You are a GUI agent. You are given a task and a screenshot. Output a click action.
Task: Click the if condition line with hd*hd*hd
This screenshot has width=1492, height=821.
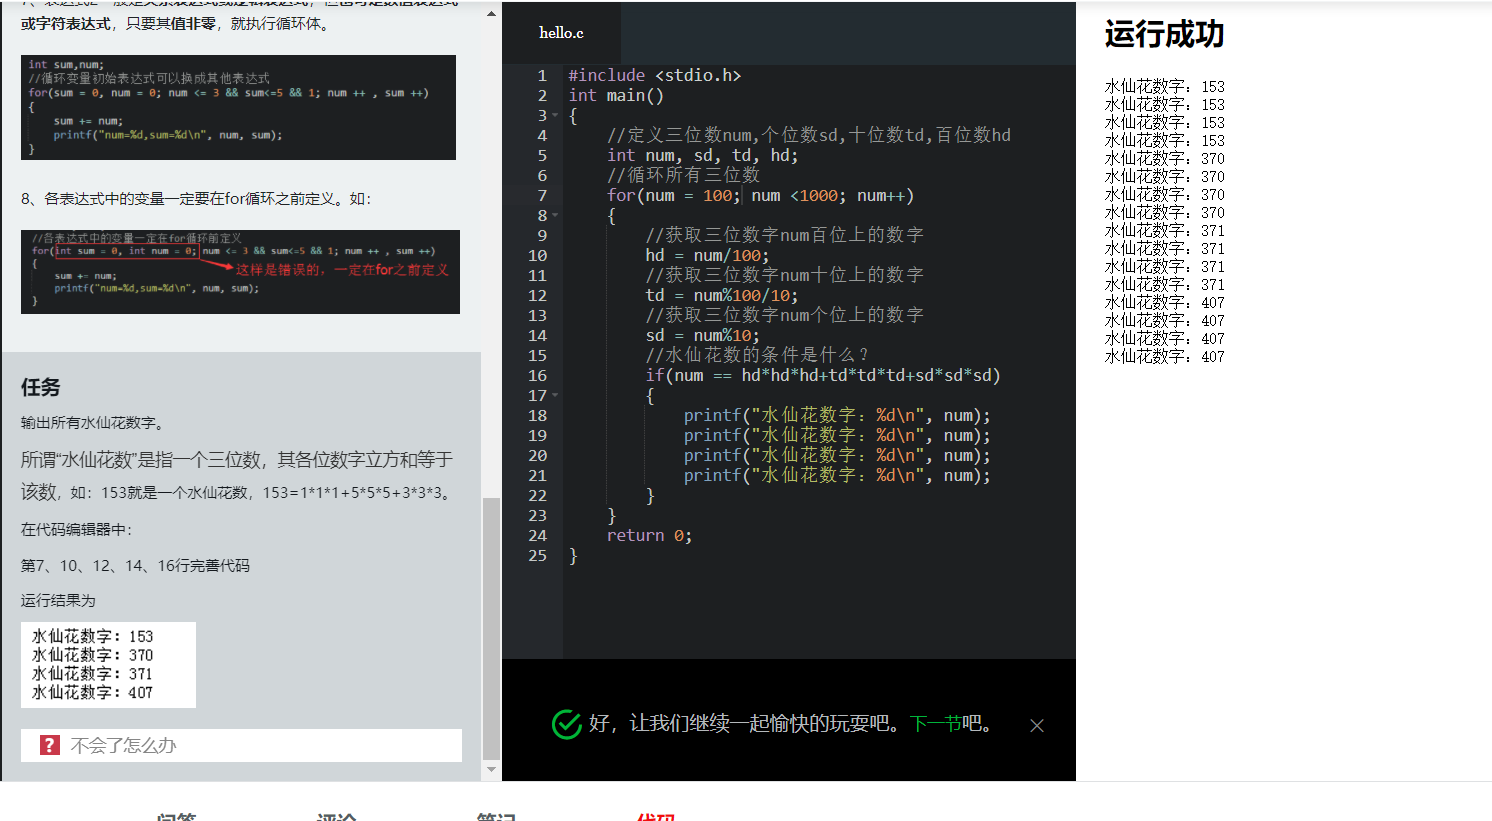click(x=822, y=375)
